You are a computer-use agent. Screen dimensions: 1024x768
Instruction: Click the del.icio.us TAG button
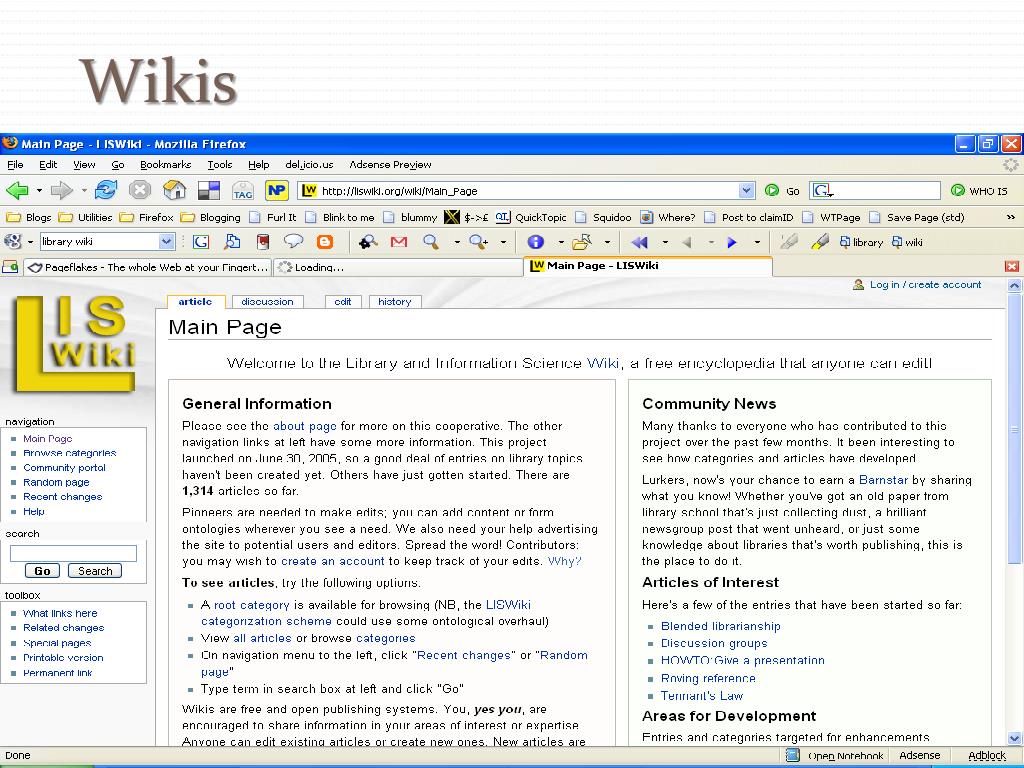click(243, 191)
